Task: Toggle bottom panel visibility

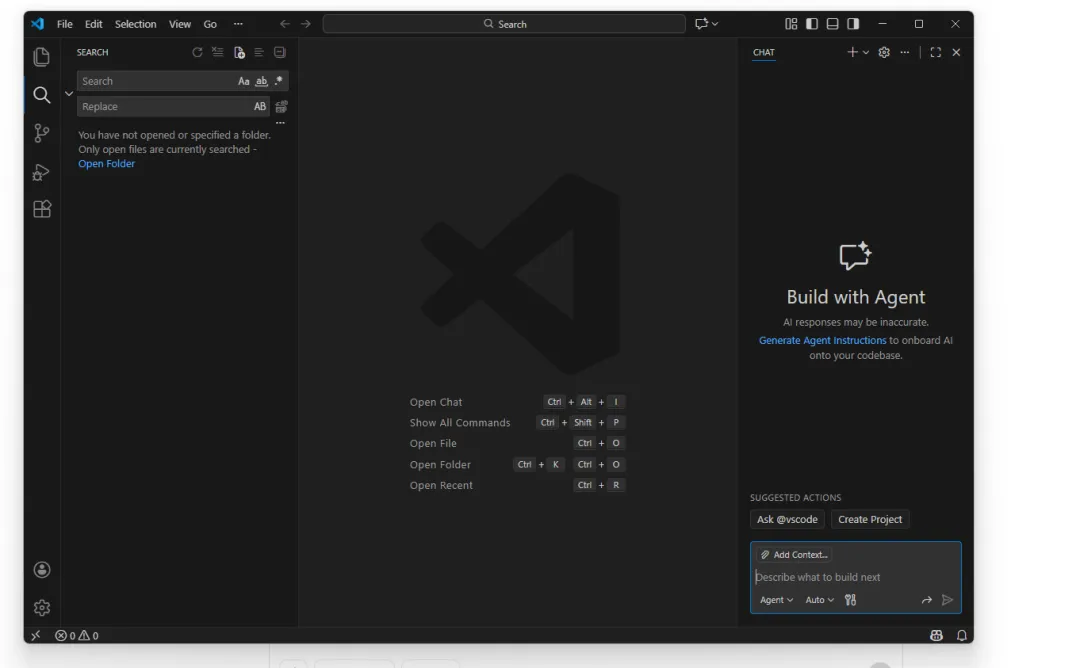Action: [832, 24]
